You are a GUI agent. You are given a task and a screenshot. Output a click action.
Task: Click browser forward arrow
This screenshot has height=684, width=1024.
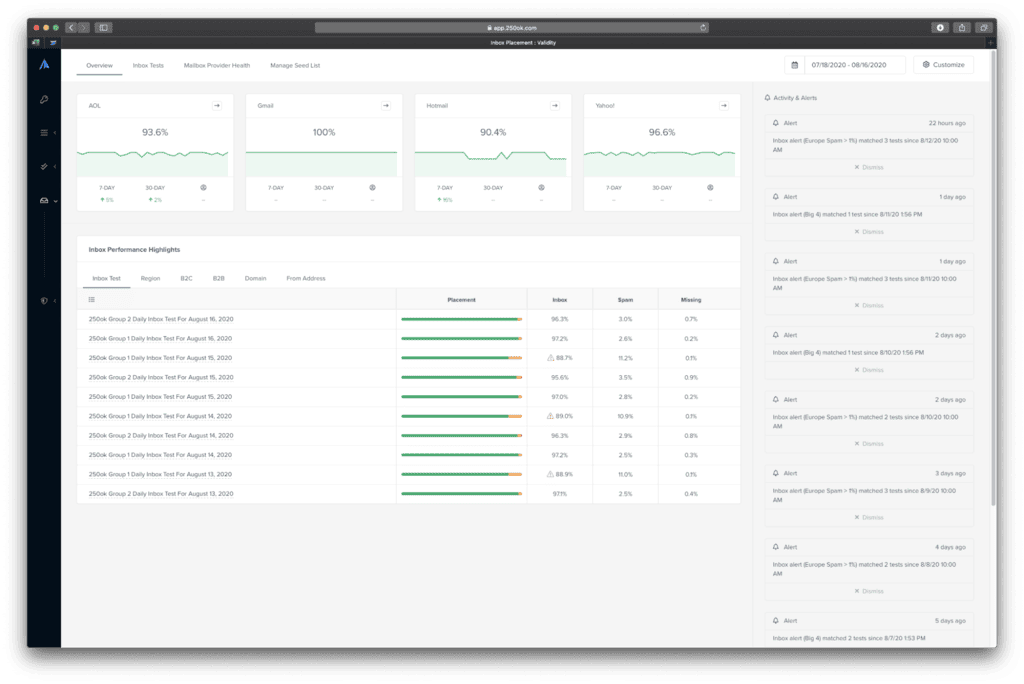pyautogui.click(x=84, y=27)
